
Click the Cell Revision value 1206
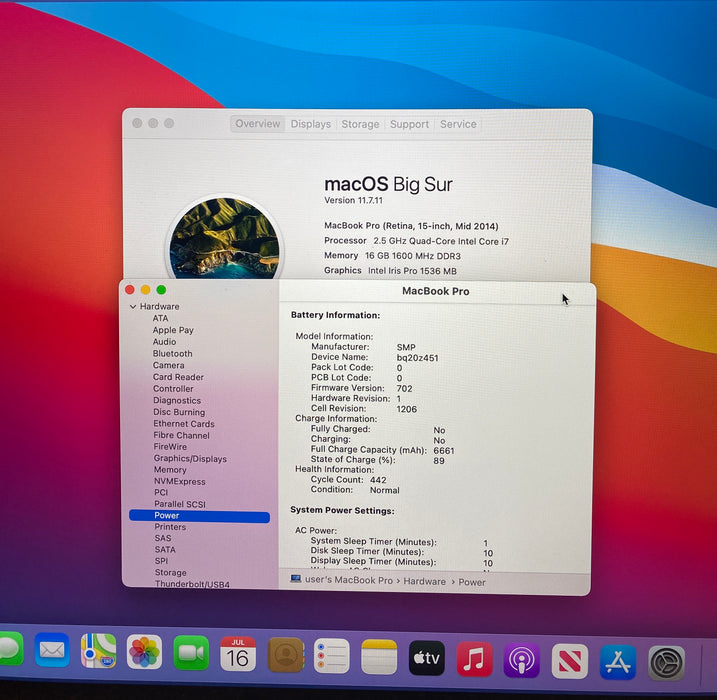point(407,409)
